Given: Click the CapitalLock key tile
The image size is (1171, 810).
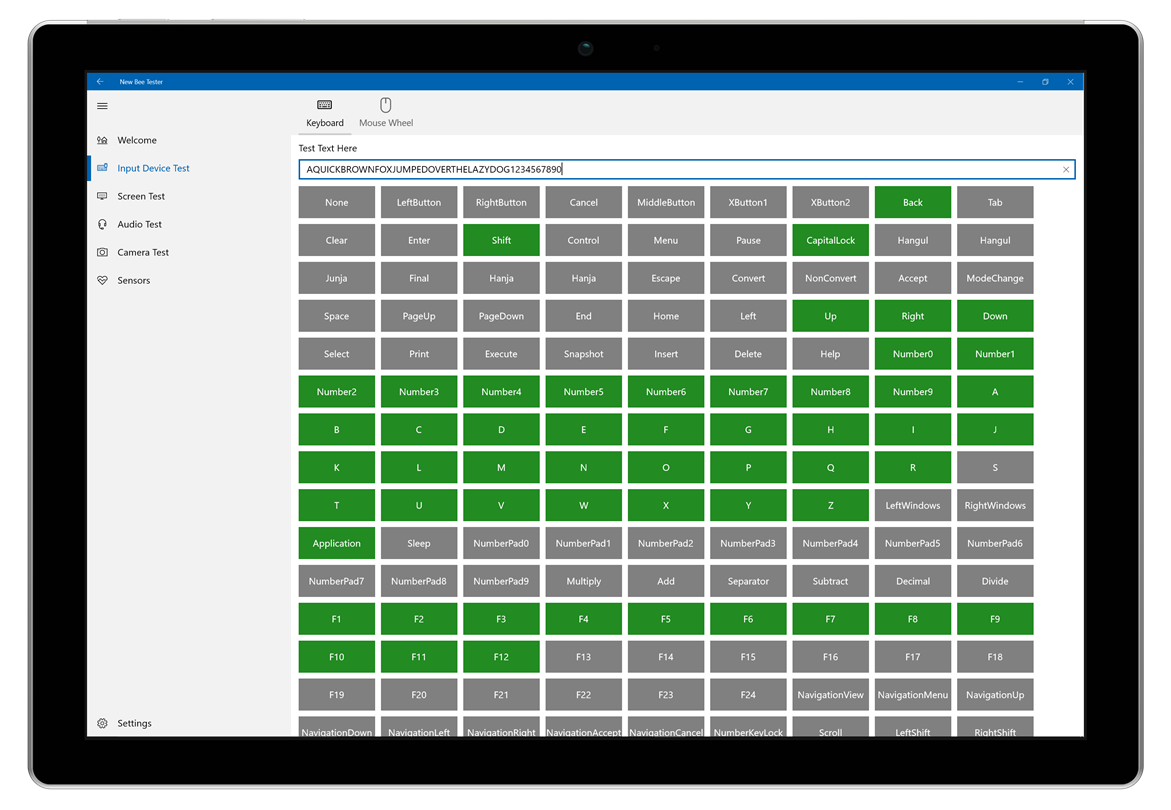Looking at the screenshot, I should tap(830, 240).
